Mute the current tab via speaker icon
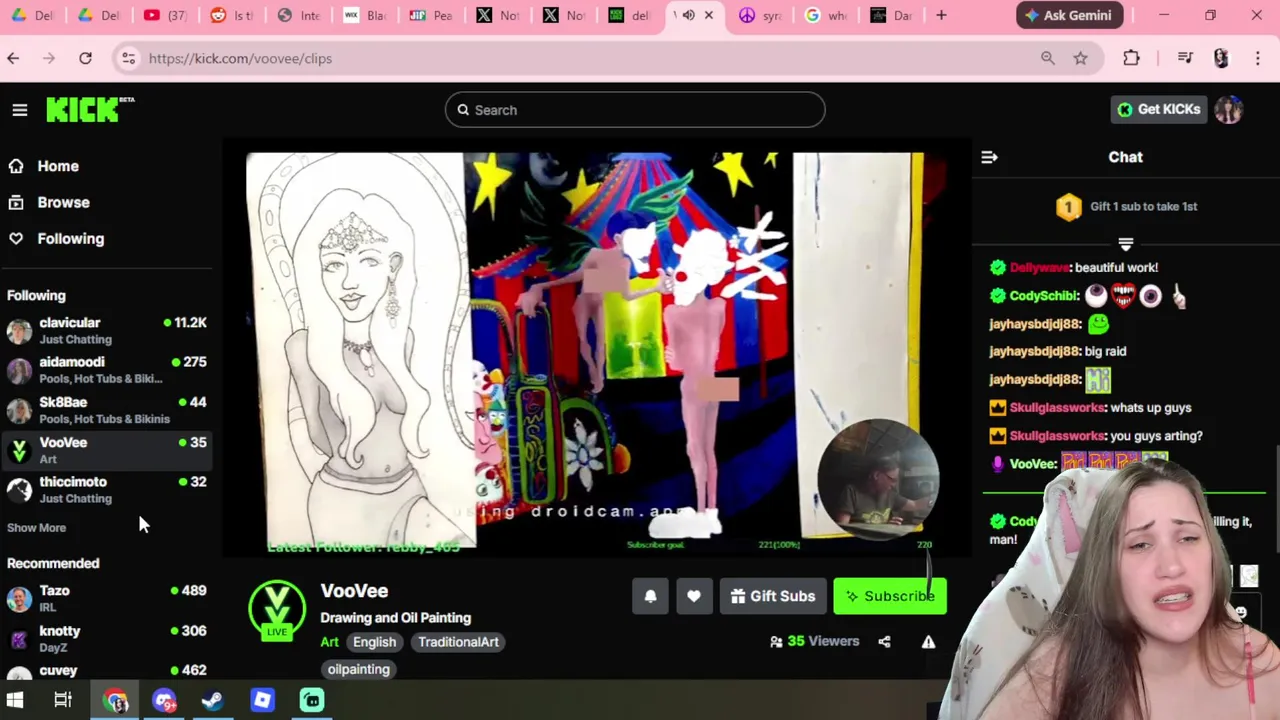1280x720 pixels. 688,15
